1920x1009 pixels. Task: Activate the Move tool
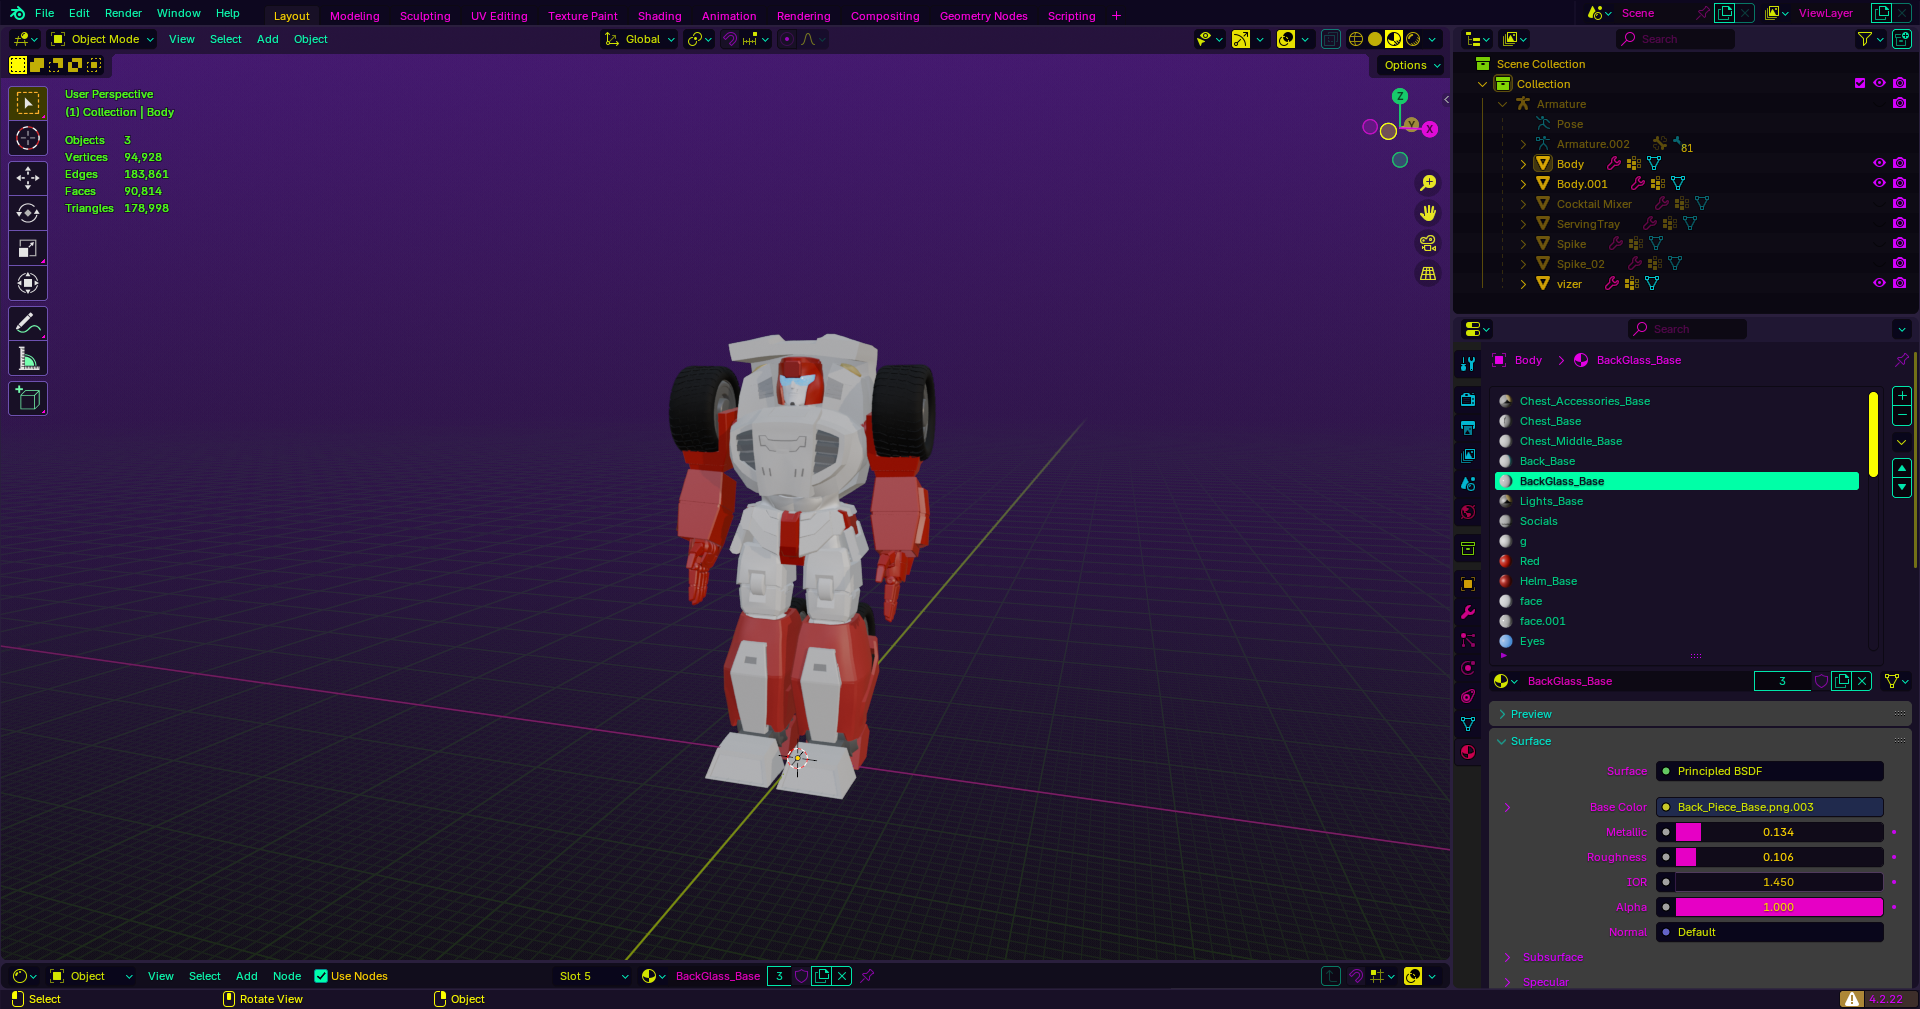tap(28, 178)
